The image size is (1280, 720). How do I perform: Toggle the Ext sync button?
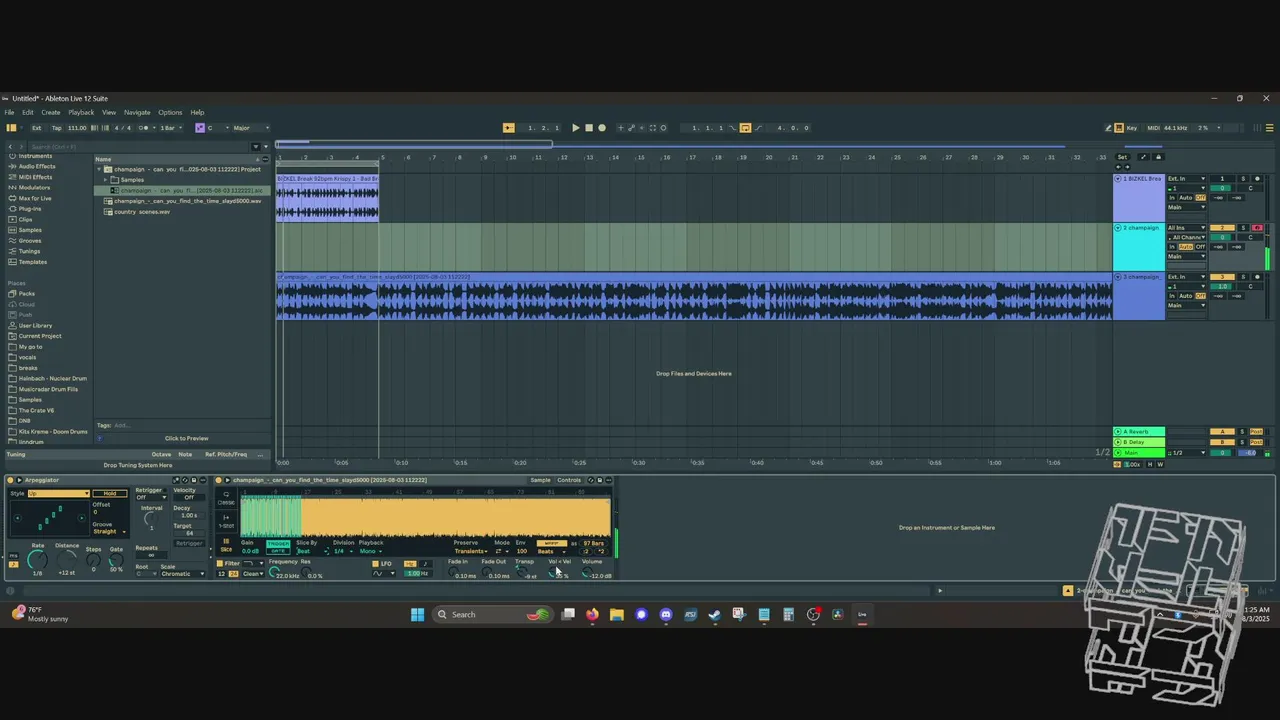point(37,128)
